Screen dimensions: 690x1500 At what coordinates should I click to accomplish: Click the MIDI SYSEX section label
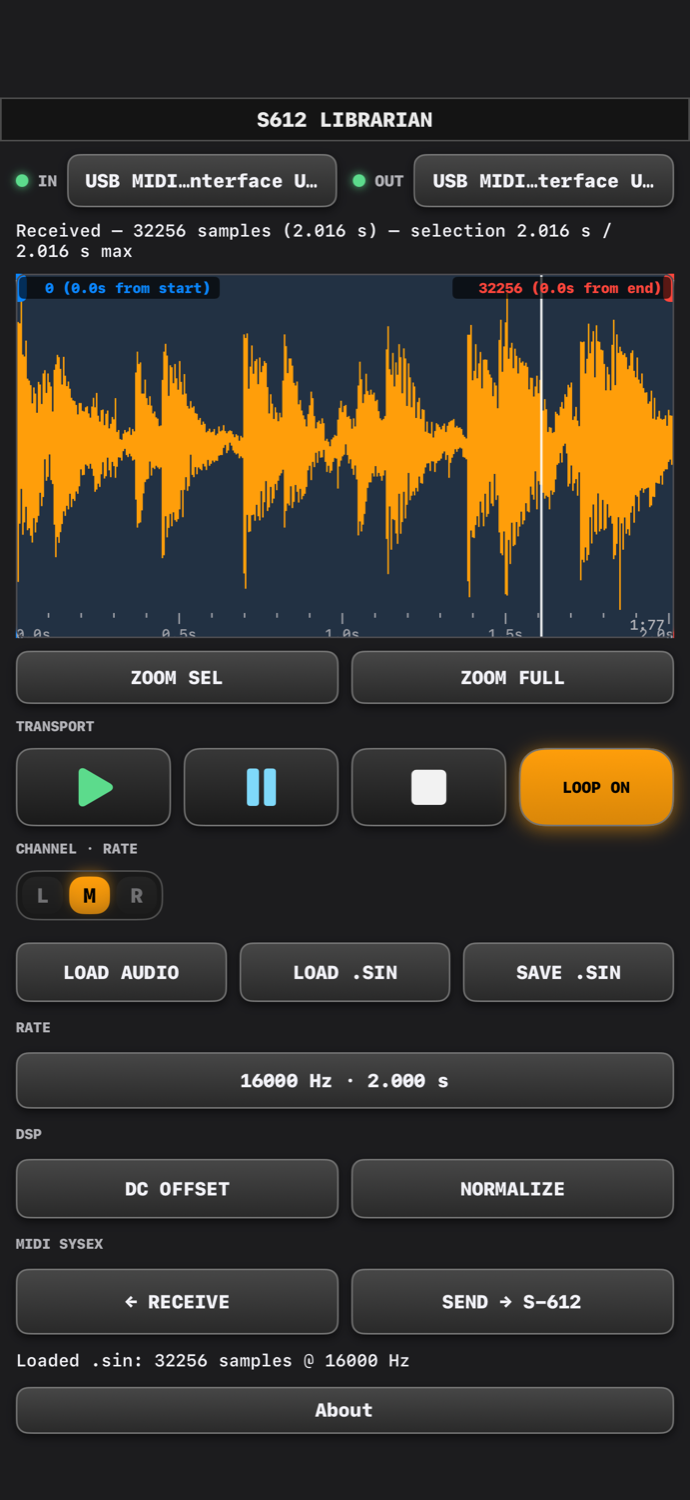coord(60,1244)
